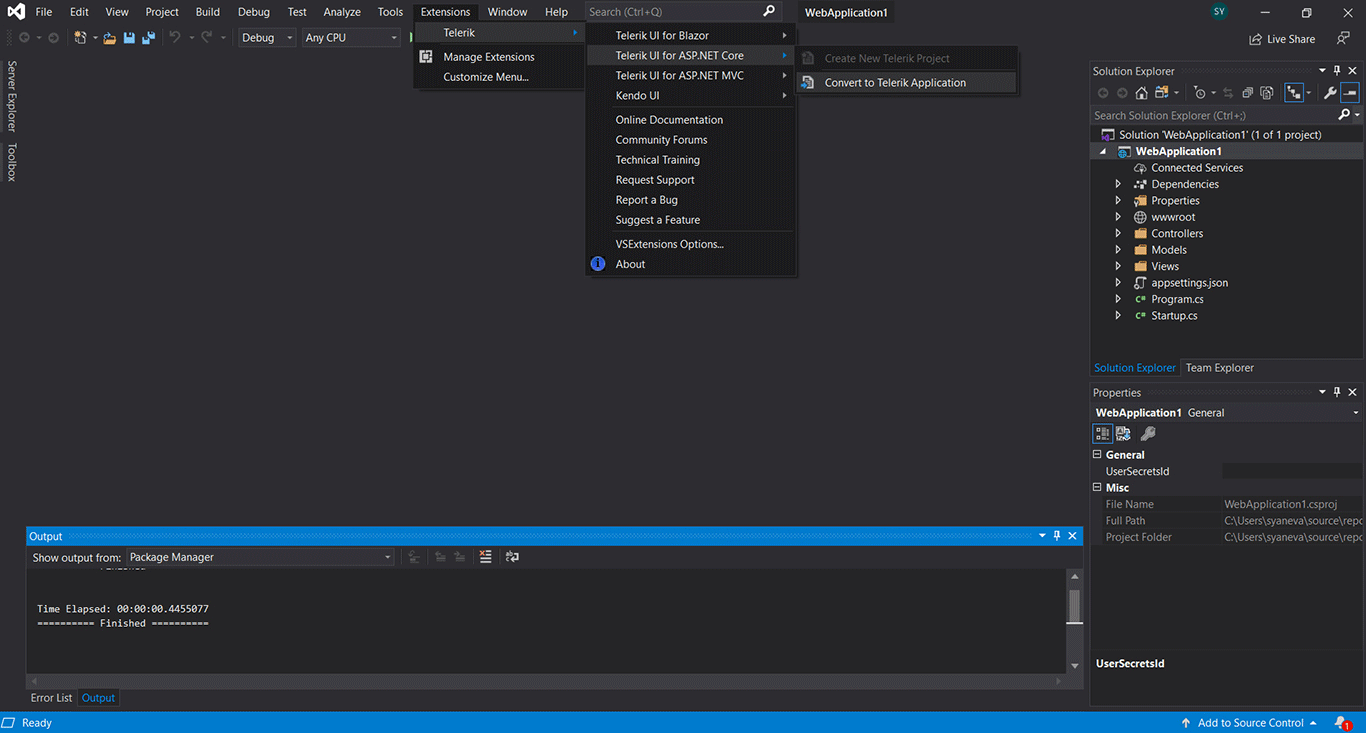Click the New Project toolbar icon
1366x733 pixels.
pyautogui.click(x=80, y=37)
